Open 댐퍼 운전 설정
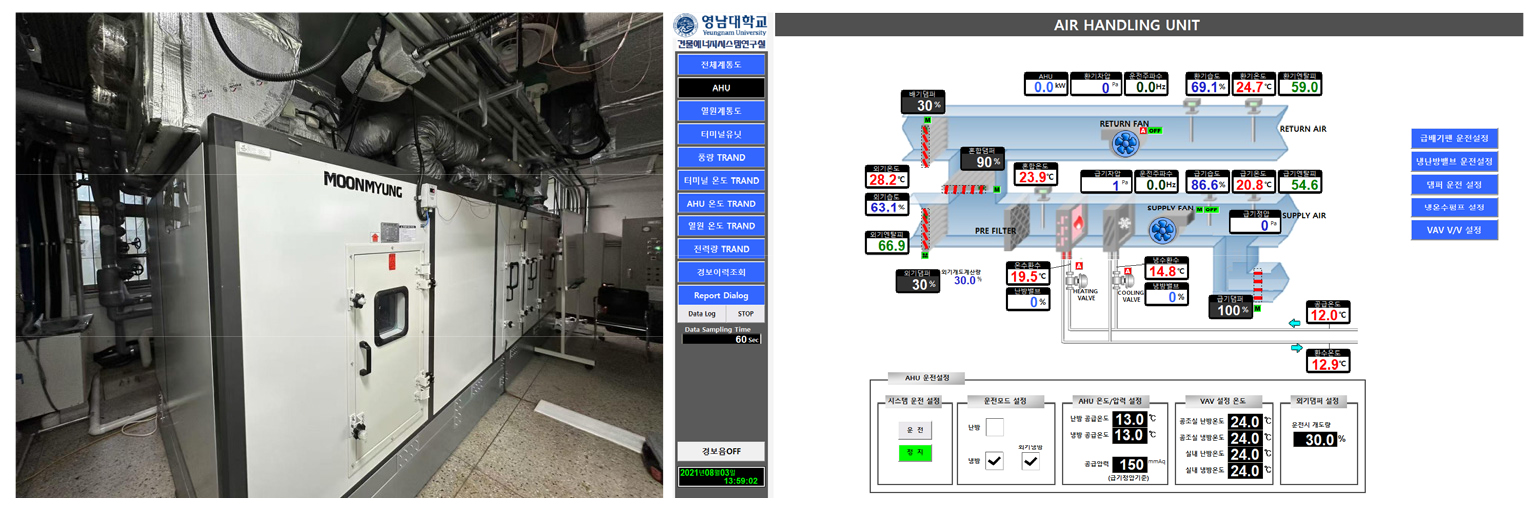The width and height of the screenshot is (1539, 514). [x=1454, y=184]
